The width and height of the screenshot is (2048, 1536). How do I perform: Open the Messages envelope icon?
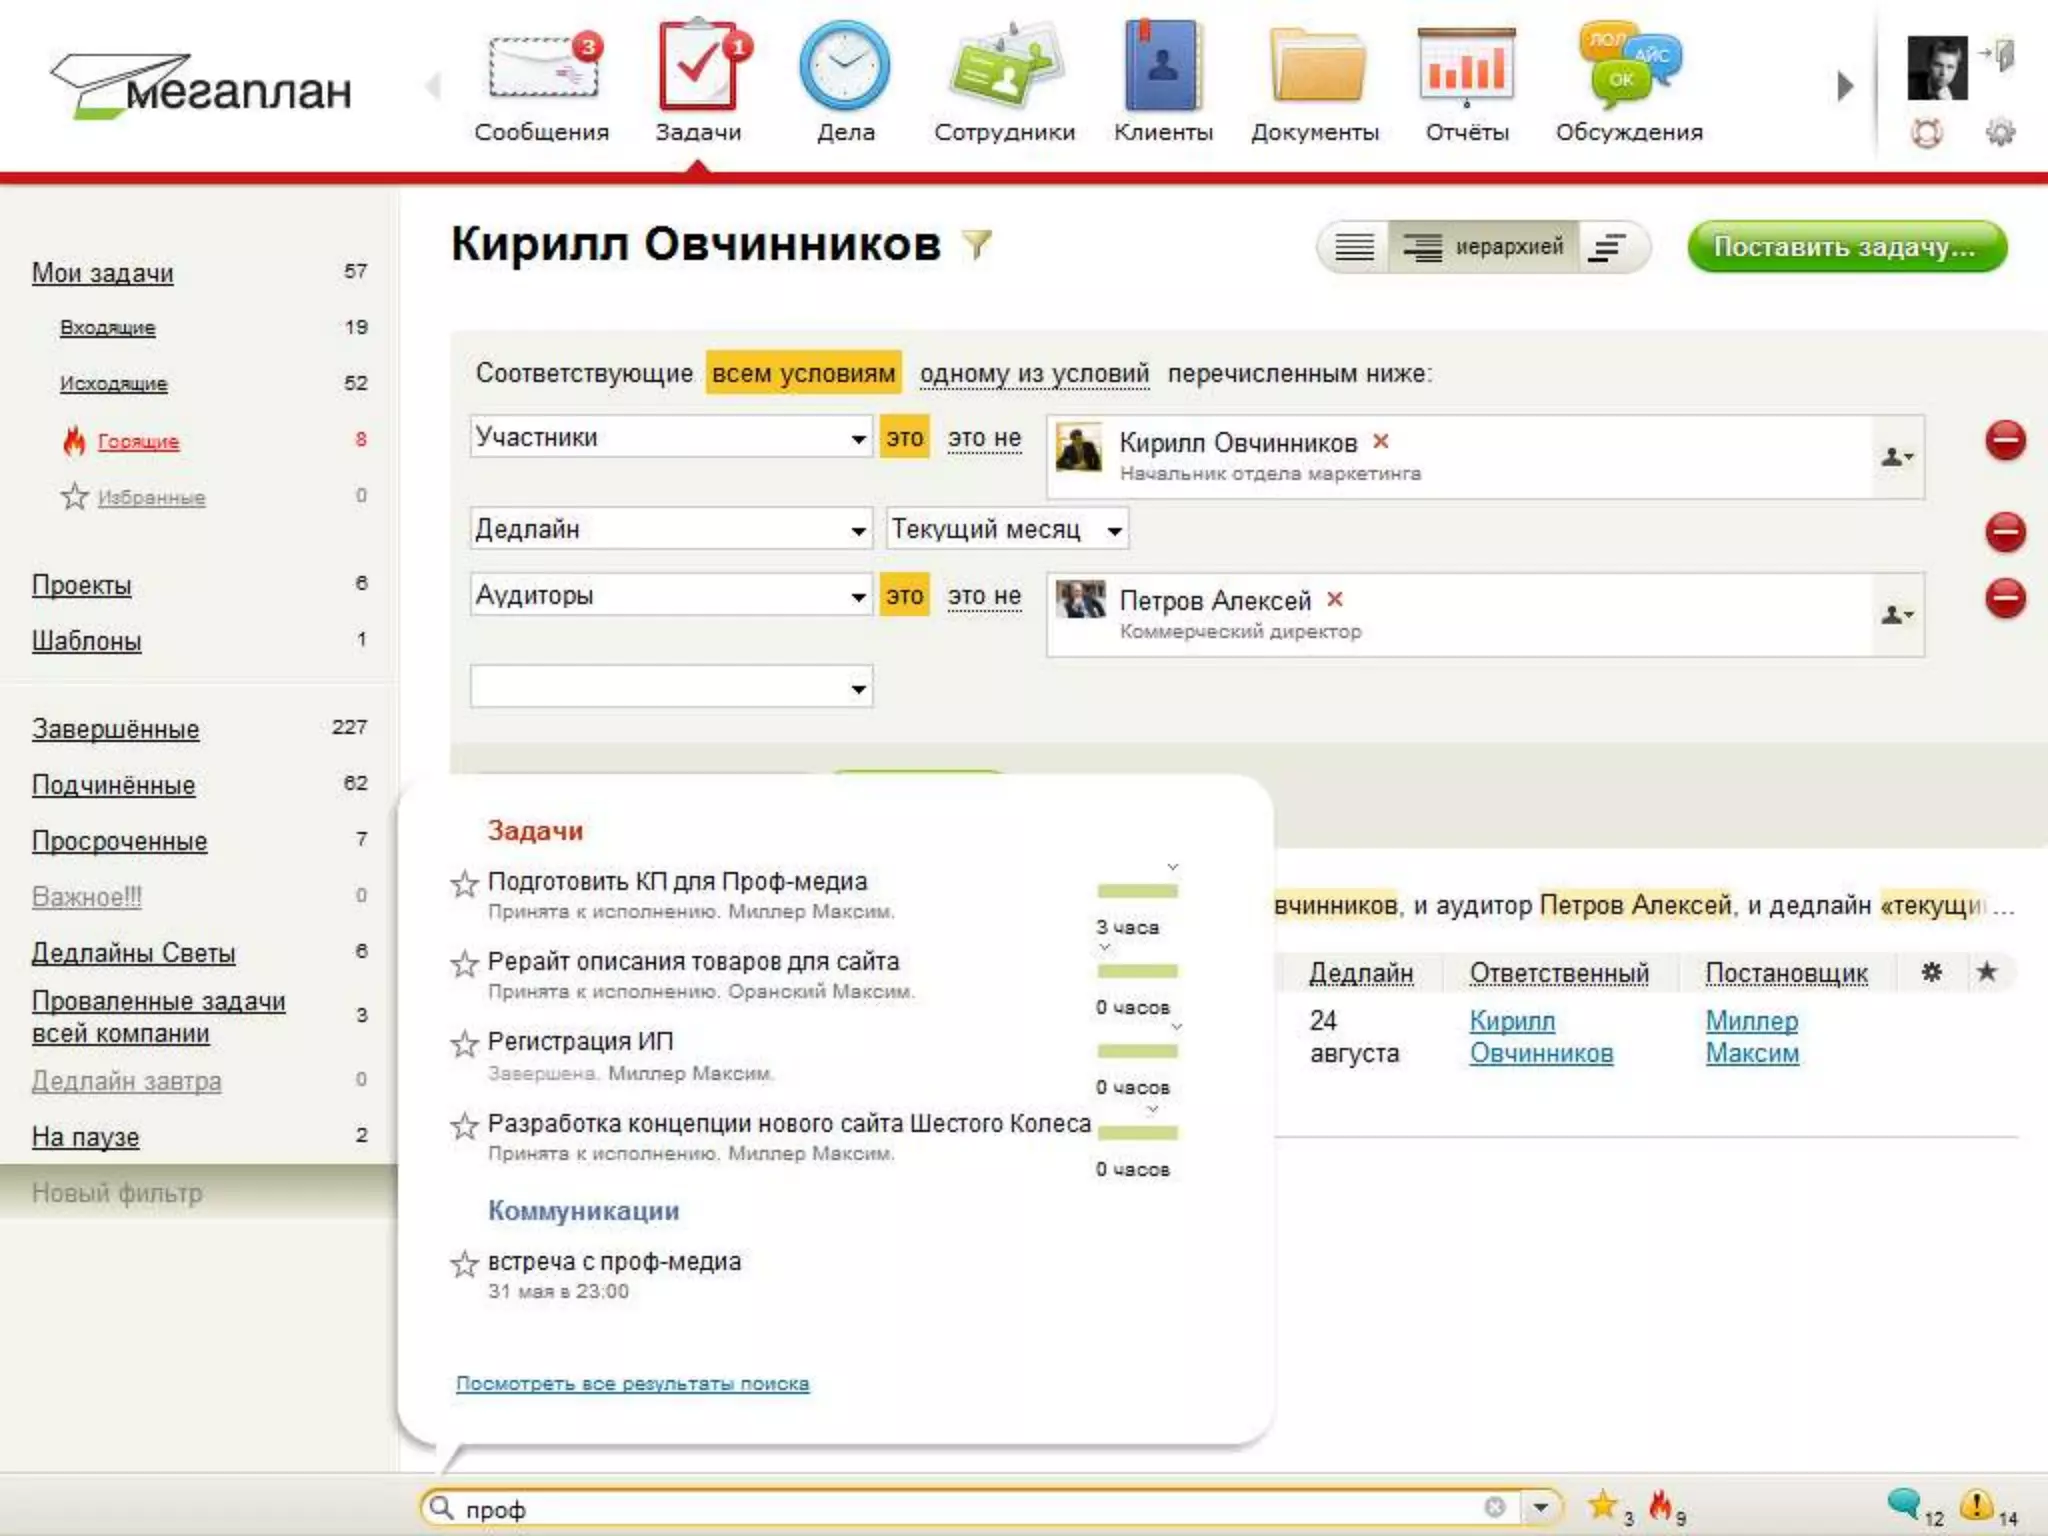click(x=541, y=68)
